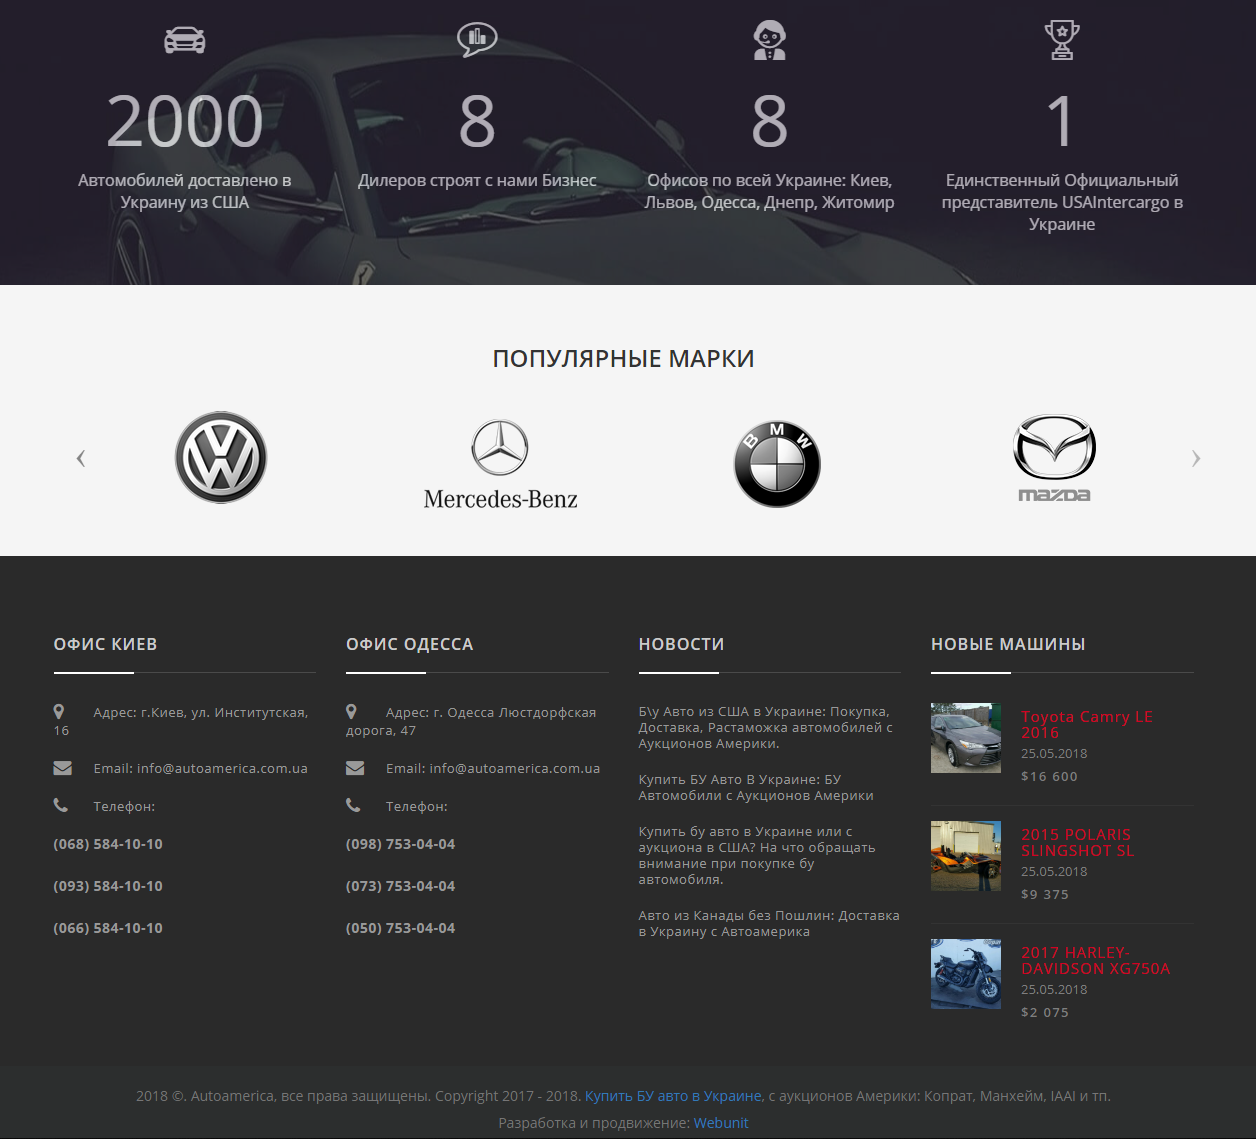Click the НОВЫЕ МАШИНЫ heading
1256x1139 pixels.
pyautogui.click(x=1008, y=644)
